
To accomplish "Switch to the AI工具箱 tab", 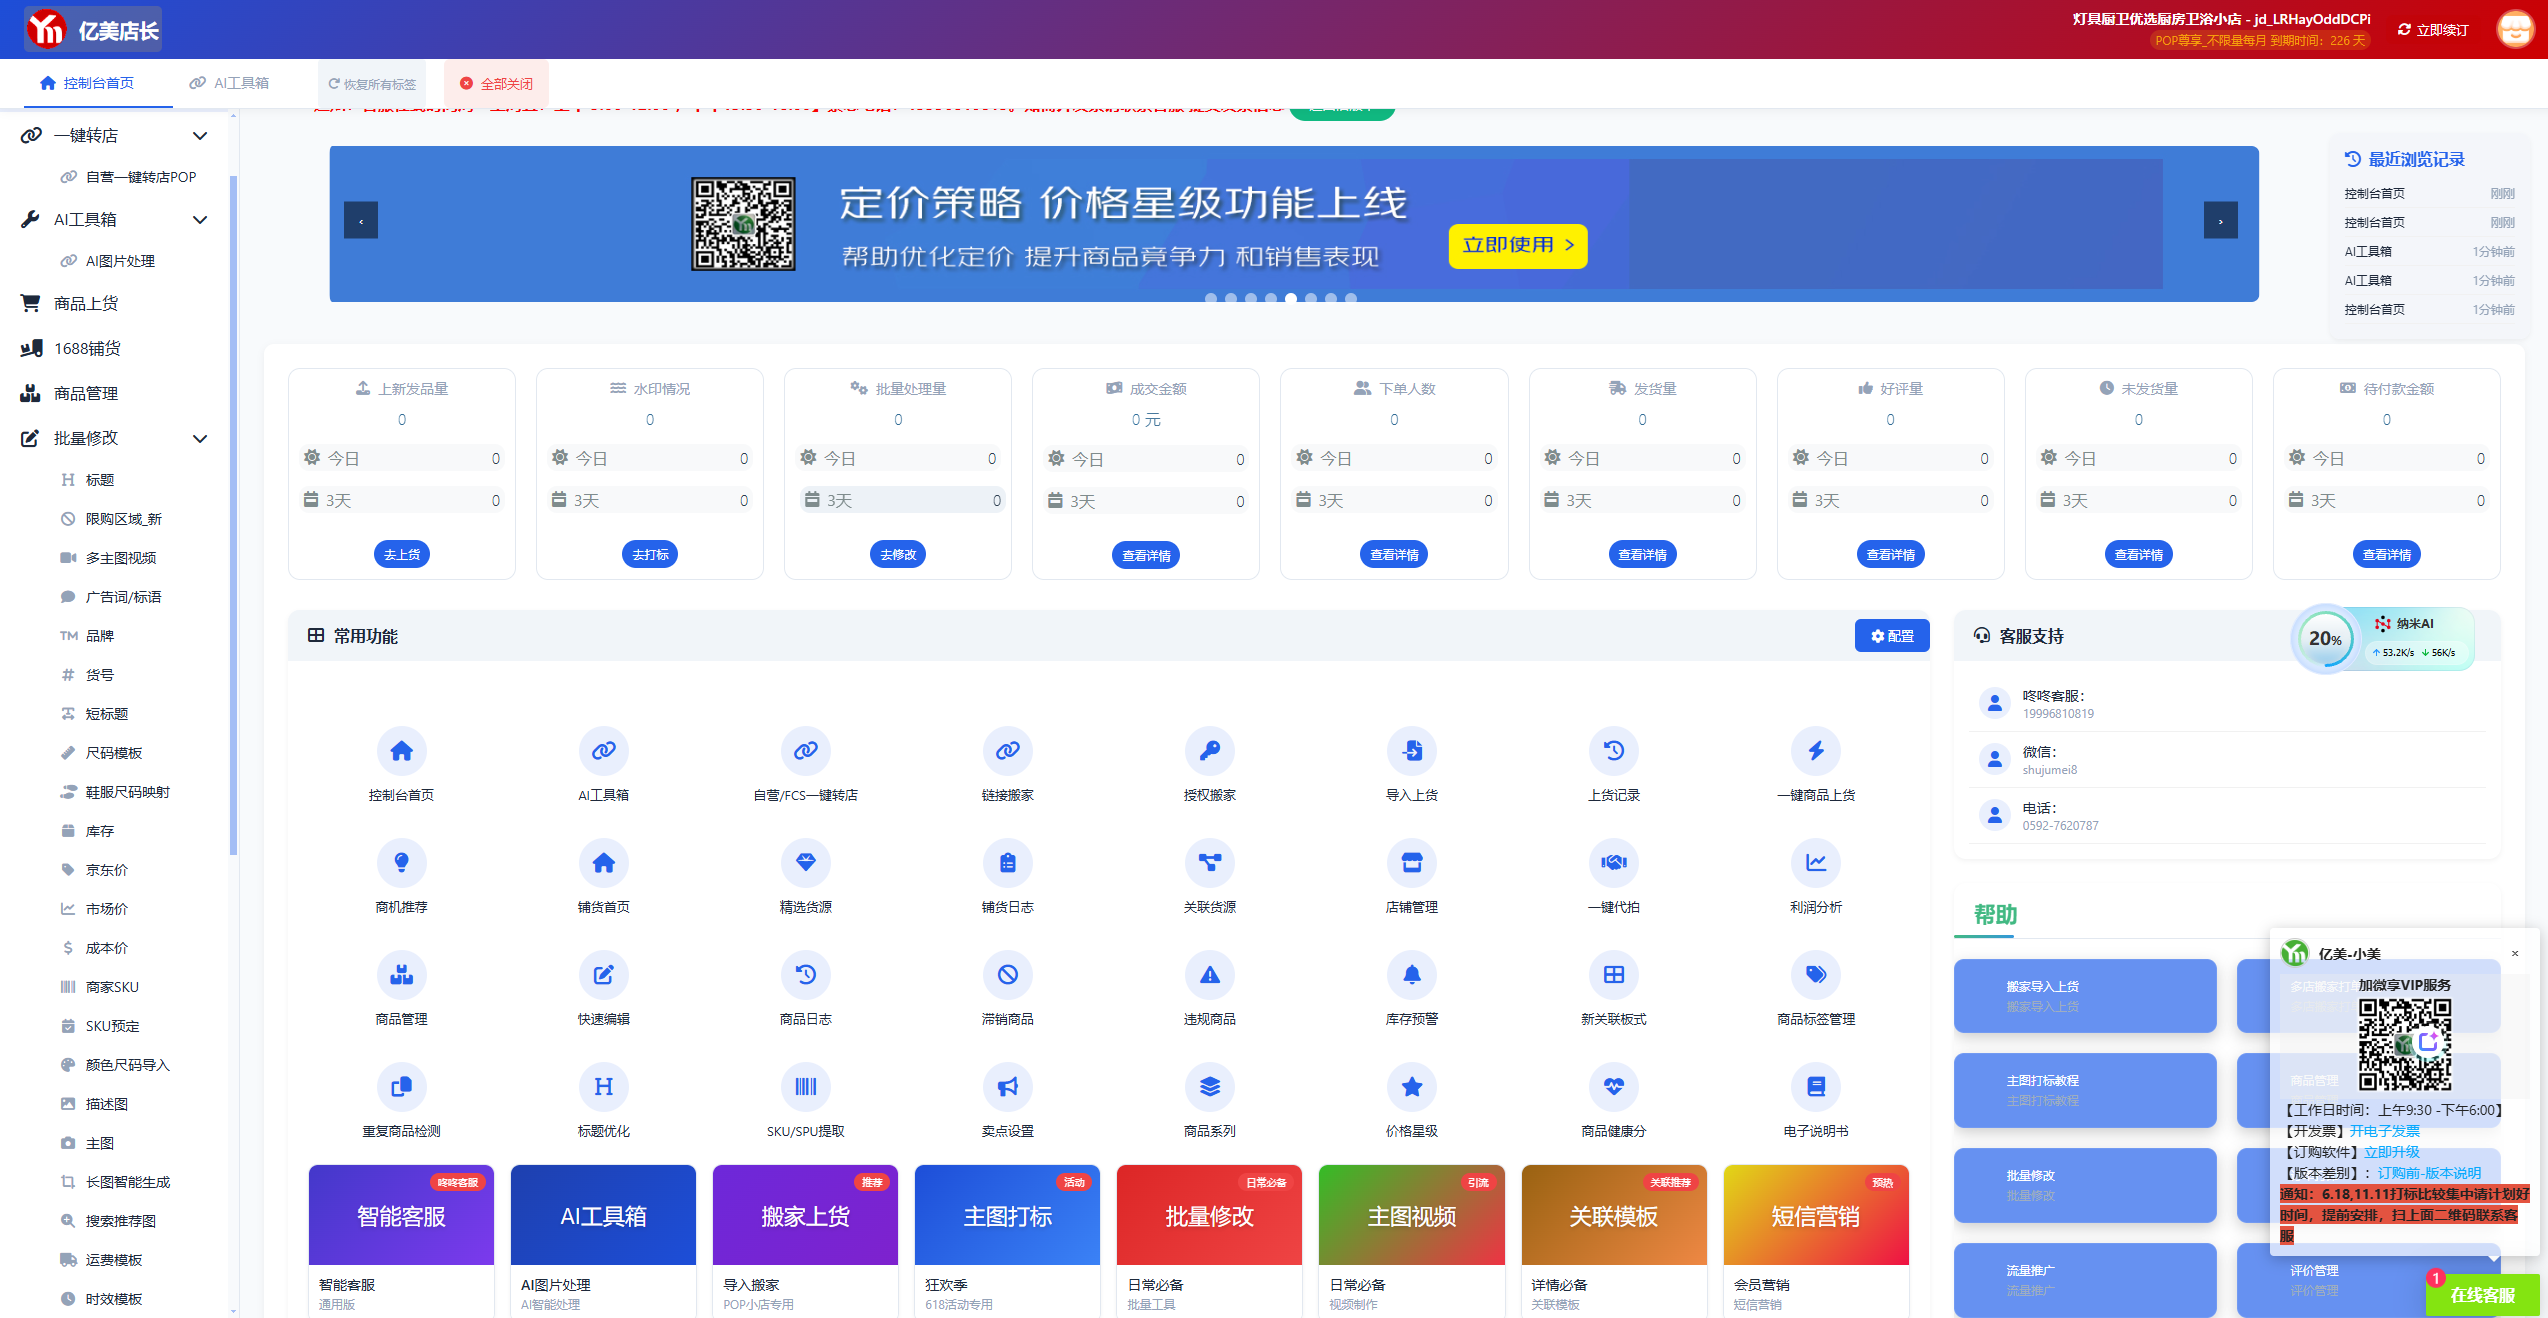I will (230, 83).
